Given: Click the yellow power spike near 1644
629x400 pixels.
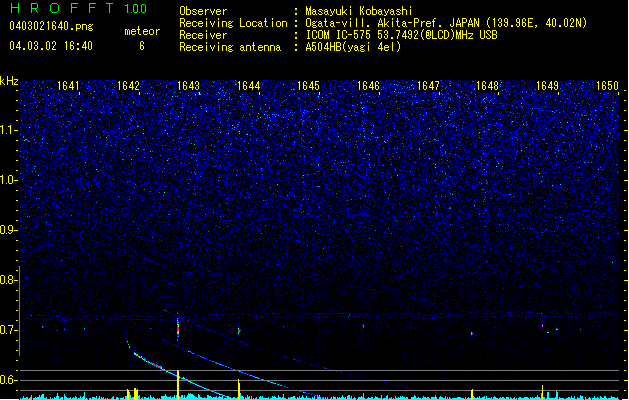Looking at the screenshot, I should (239, 389).
